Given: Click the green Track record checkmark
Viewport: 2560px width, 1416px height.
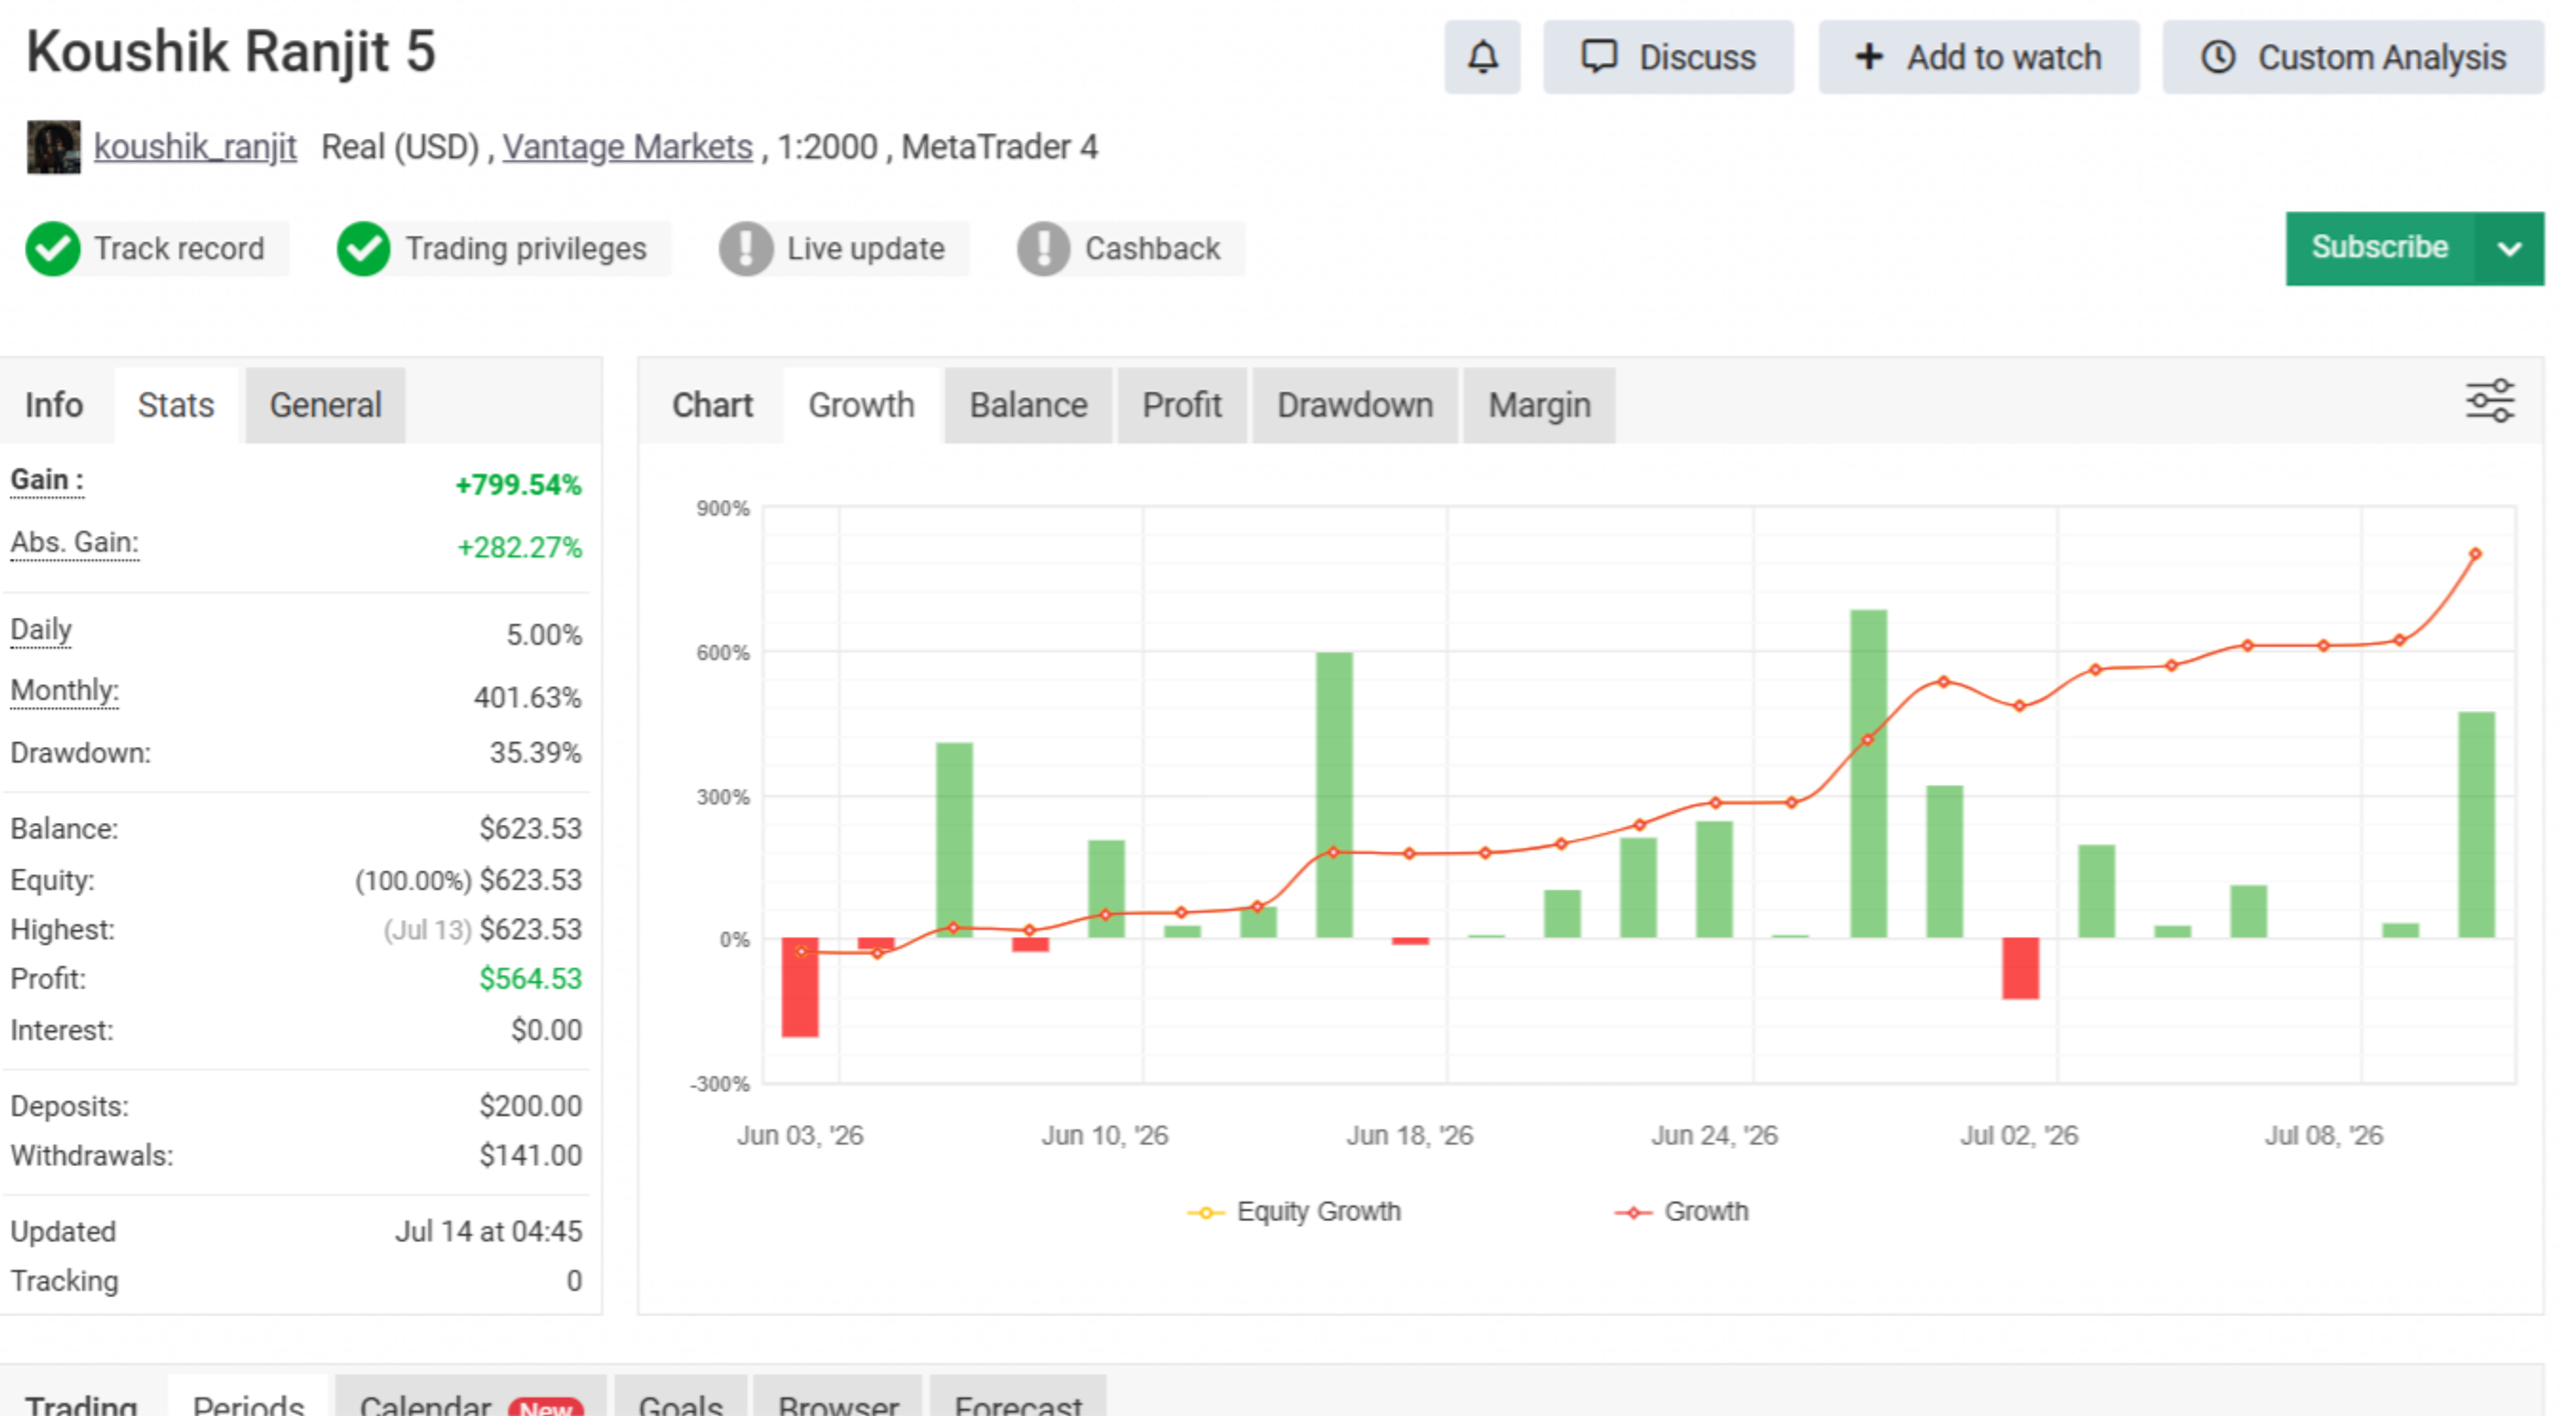Looking at the screenshot, I should point(52,248).
